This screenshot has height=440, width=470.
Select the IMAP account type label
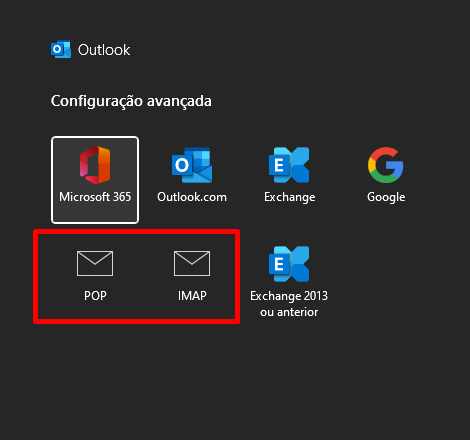(192, 296)
